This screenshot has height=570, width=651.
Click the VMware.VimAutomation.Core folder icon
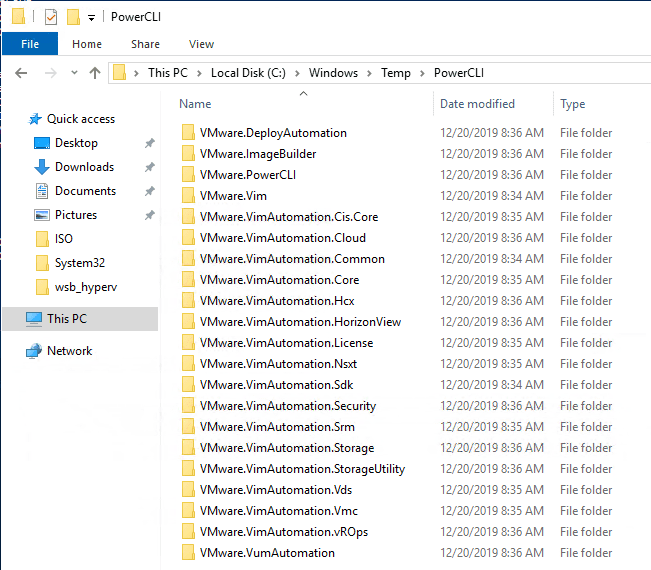pyautogui.click(x=188, y=279)
